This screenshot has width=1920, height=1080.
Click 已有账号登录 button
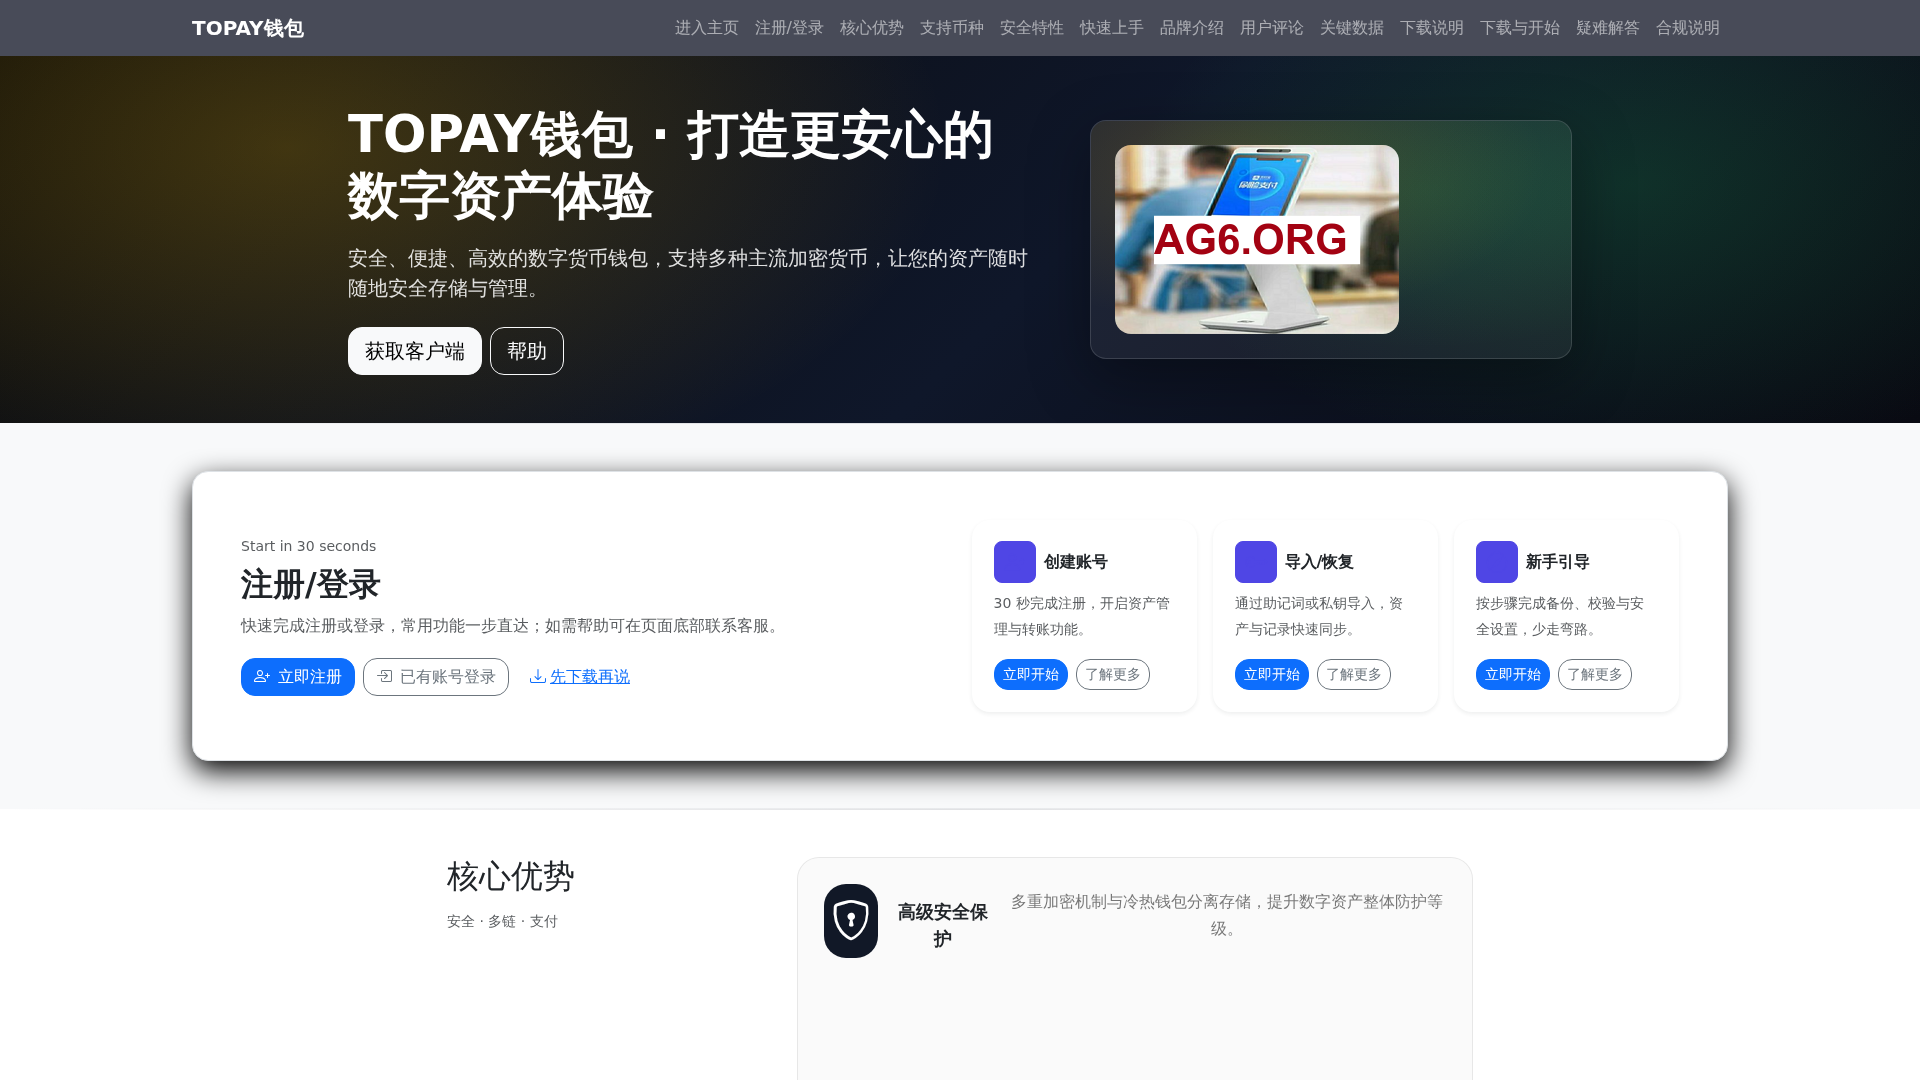point(436,677)
